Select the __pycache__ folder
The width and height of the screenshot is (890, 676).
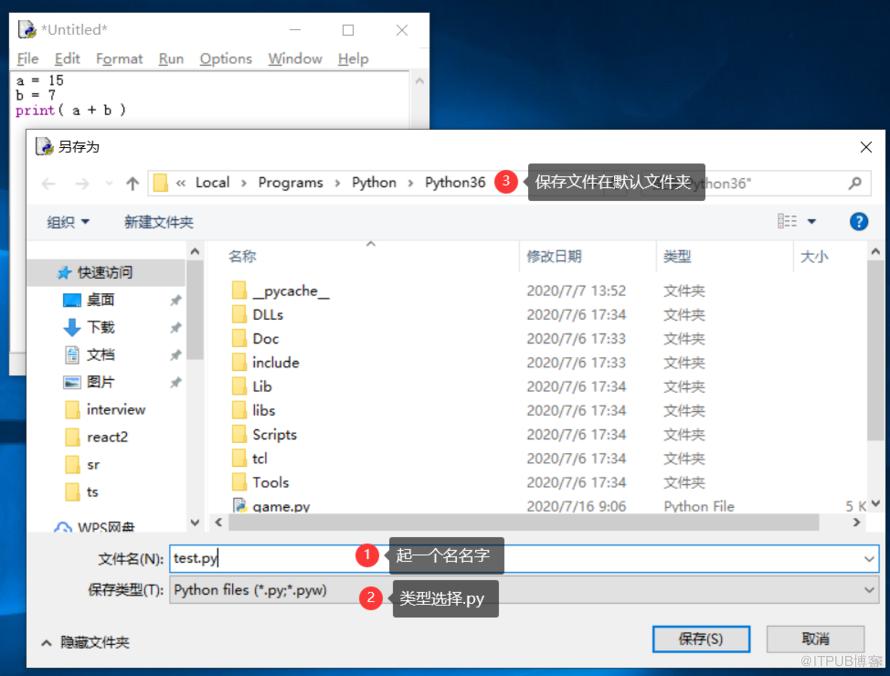(291, 291)
